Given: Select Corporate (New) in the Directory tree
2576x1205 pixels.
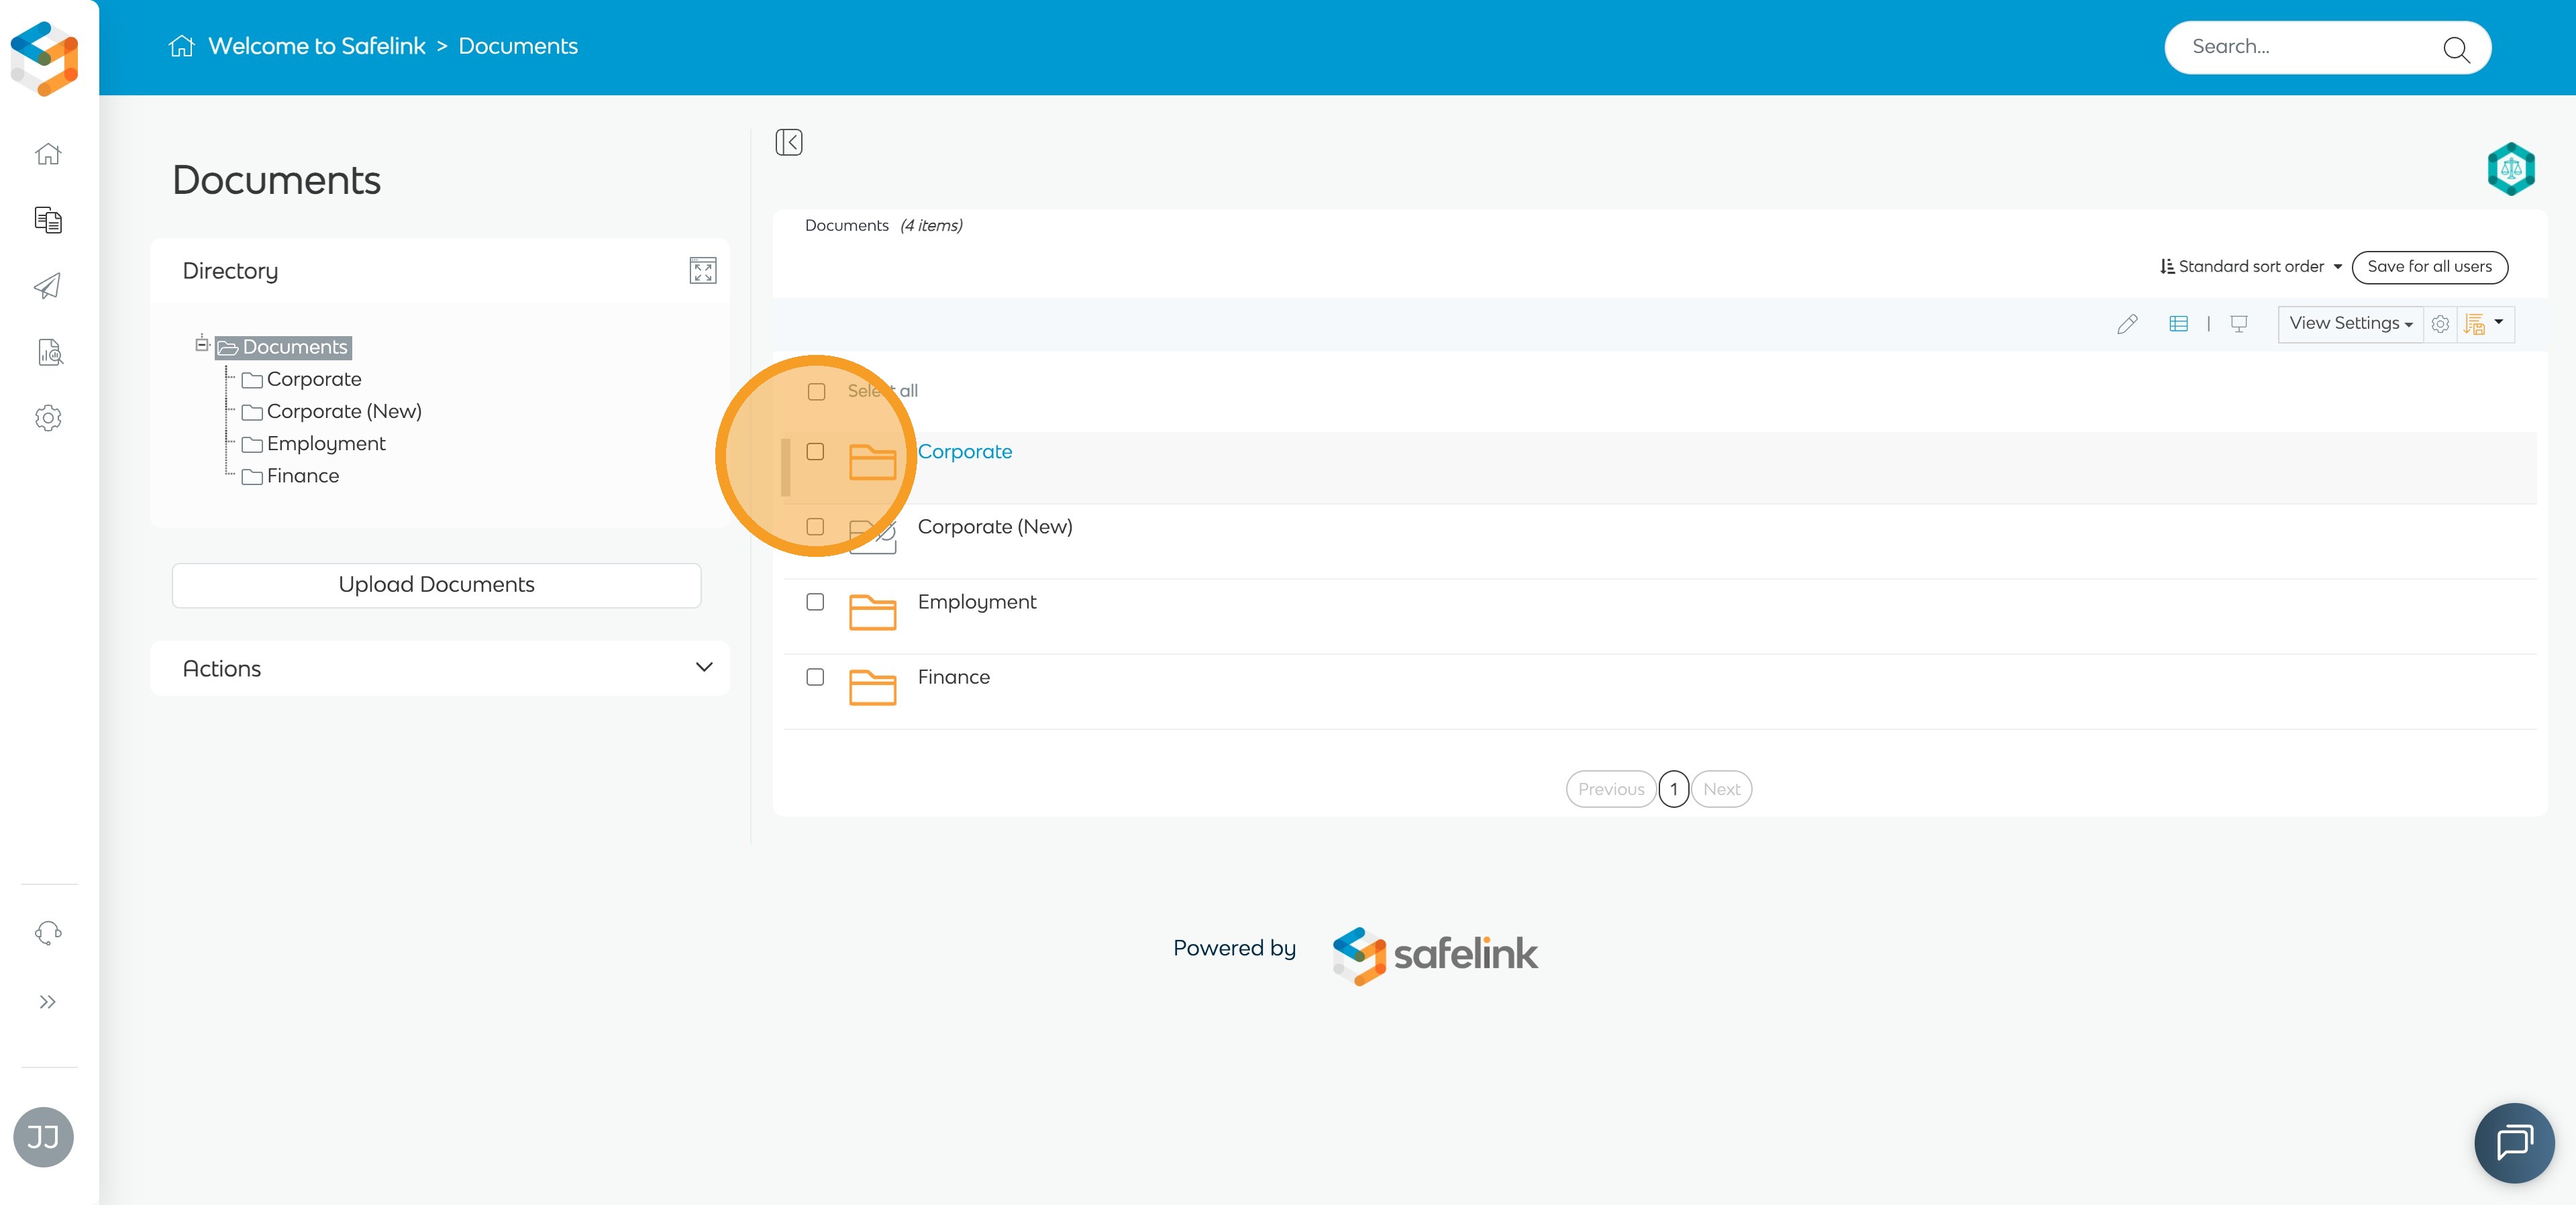Looking at the screenshot, I should tap(344, 412).
